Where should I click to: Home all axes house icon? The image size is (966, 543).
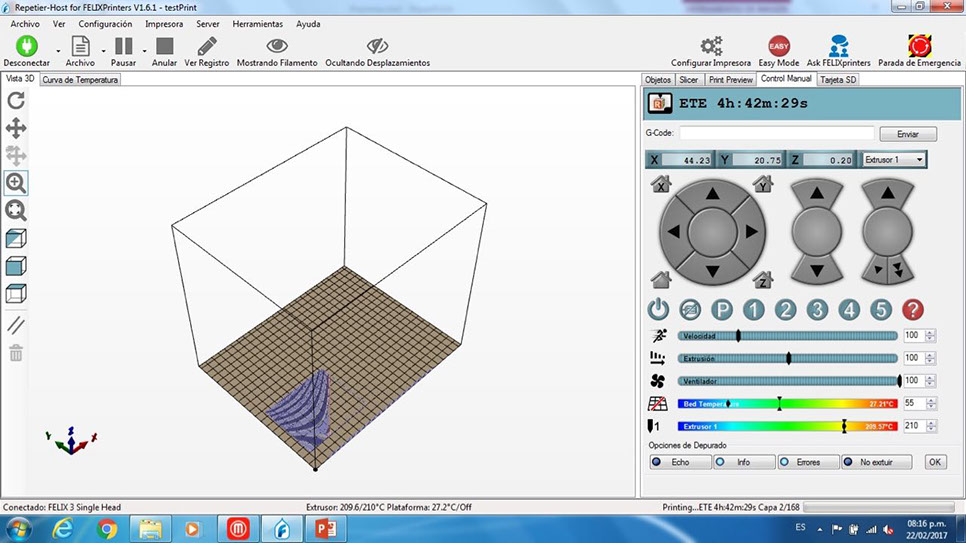(x=661, y=280)
